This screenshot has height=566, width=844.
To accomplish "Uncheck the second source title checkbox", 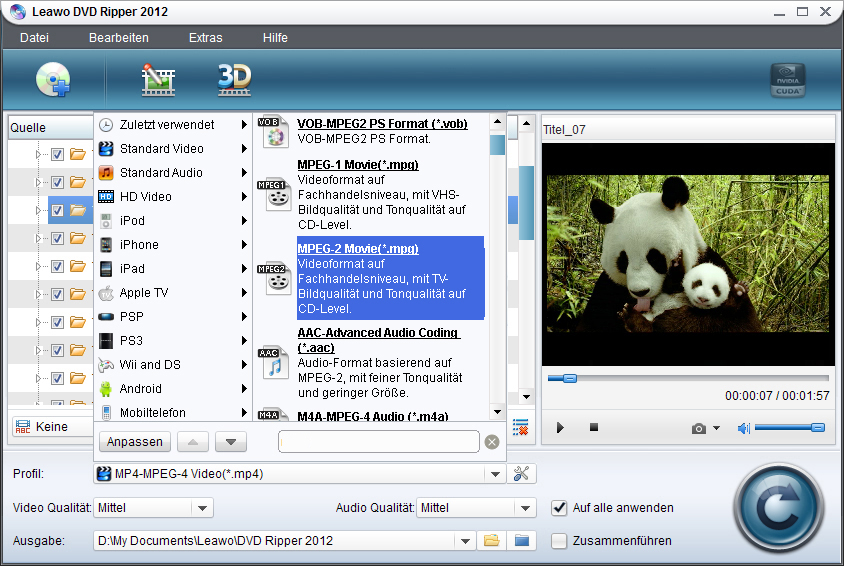I will point(57,182).
